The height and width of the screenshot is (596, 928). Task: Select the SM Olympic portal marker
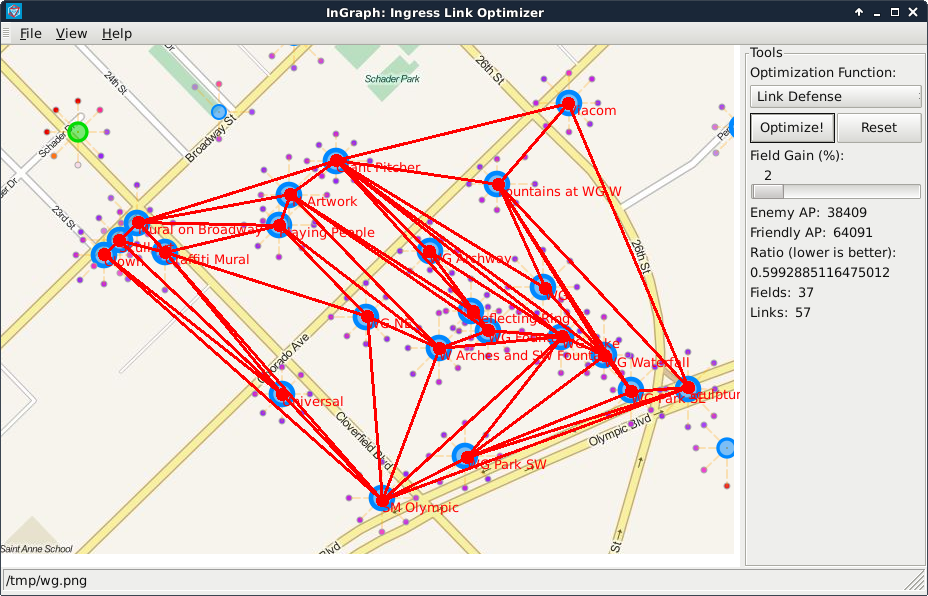click(382, 498)
